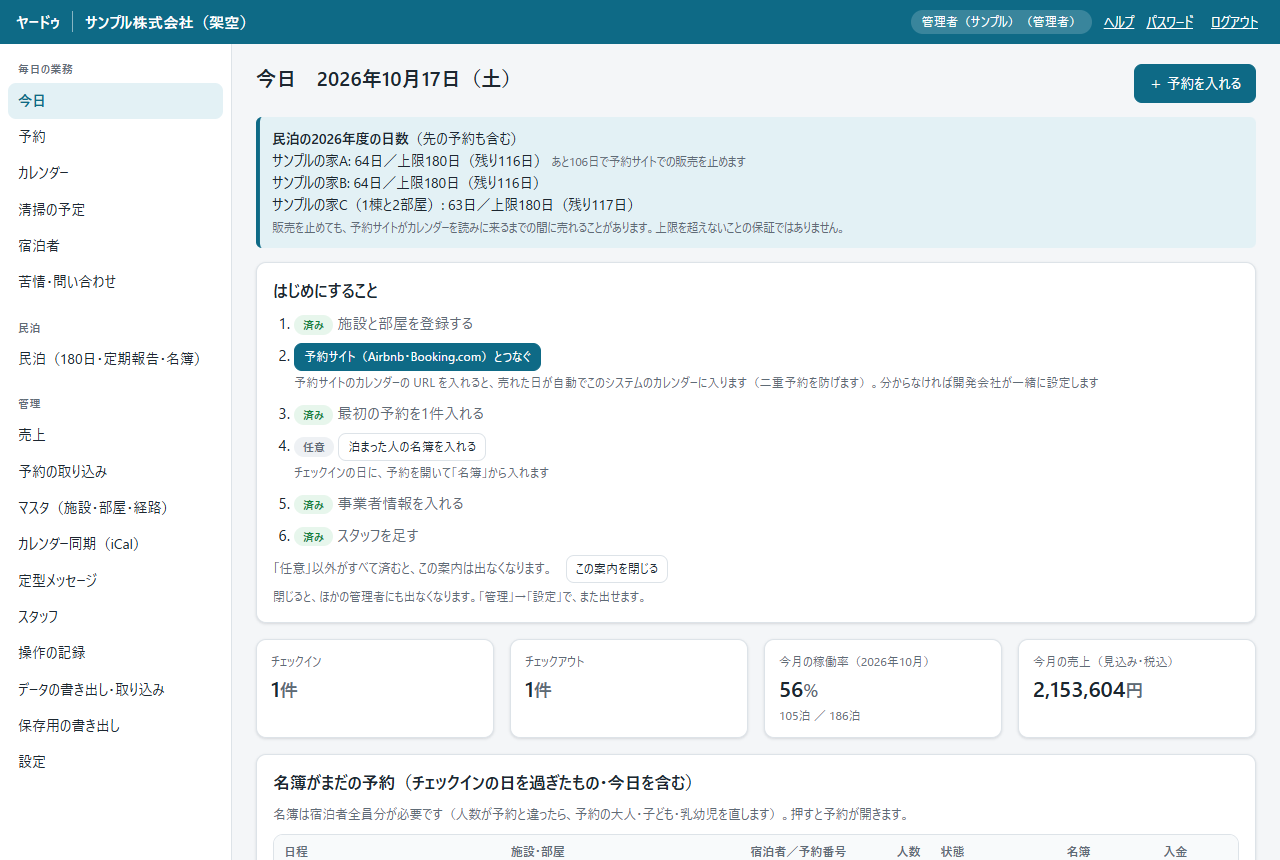
Task: Open the 今日 sidebar page
Action: pyautogui.click(x=115, y=101)
